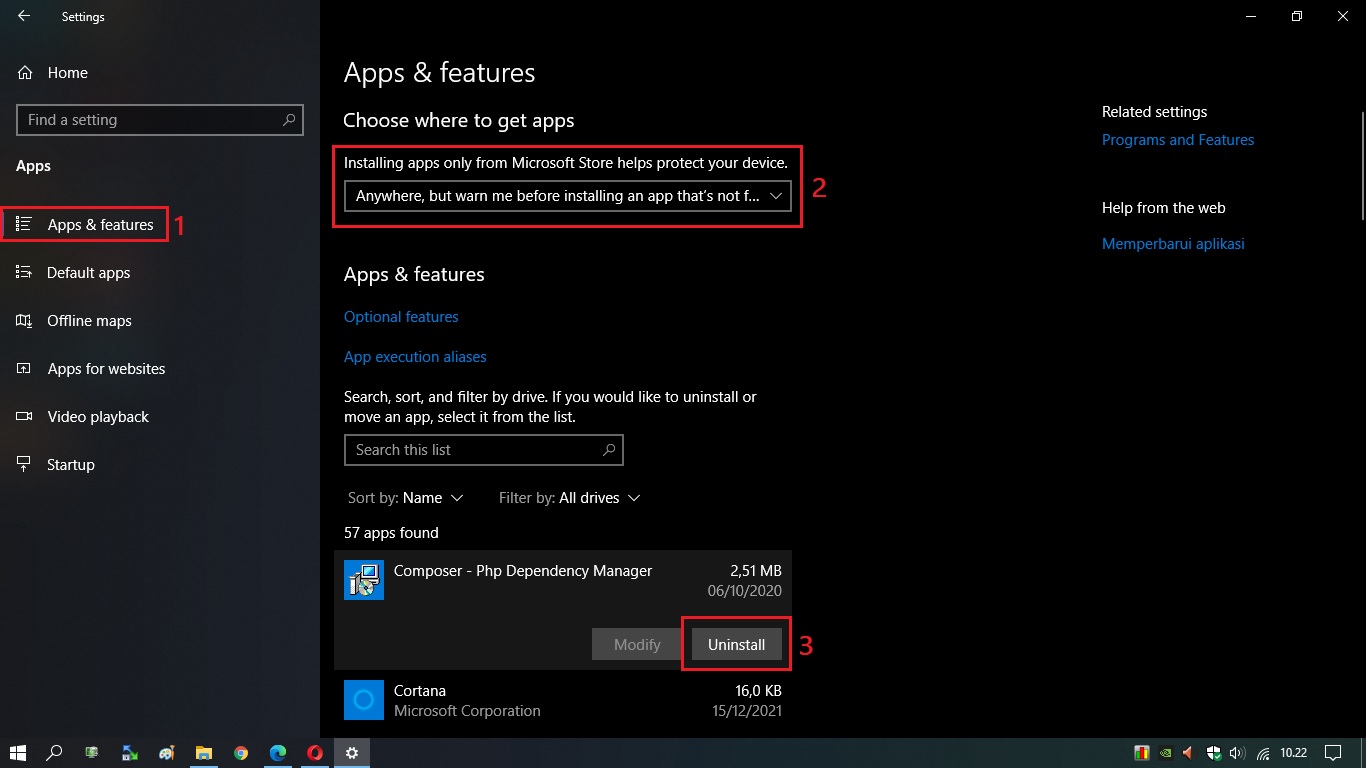This screenshot has height=768, width=1366.
Task: Select Composer - Php Dependency Manager entry name
Action: [523, 571]
